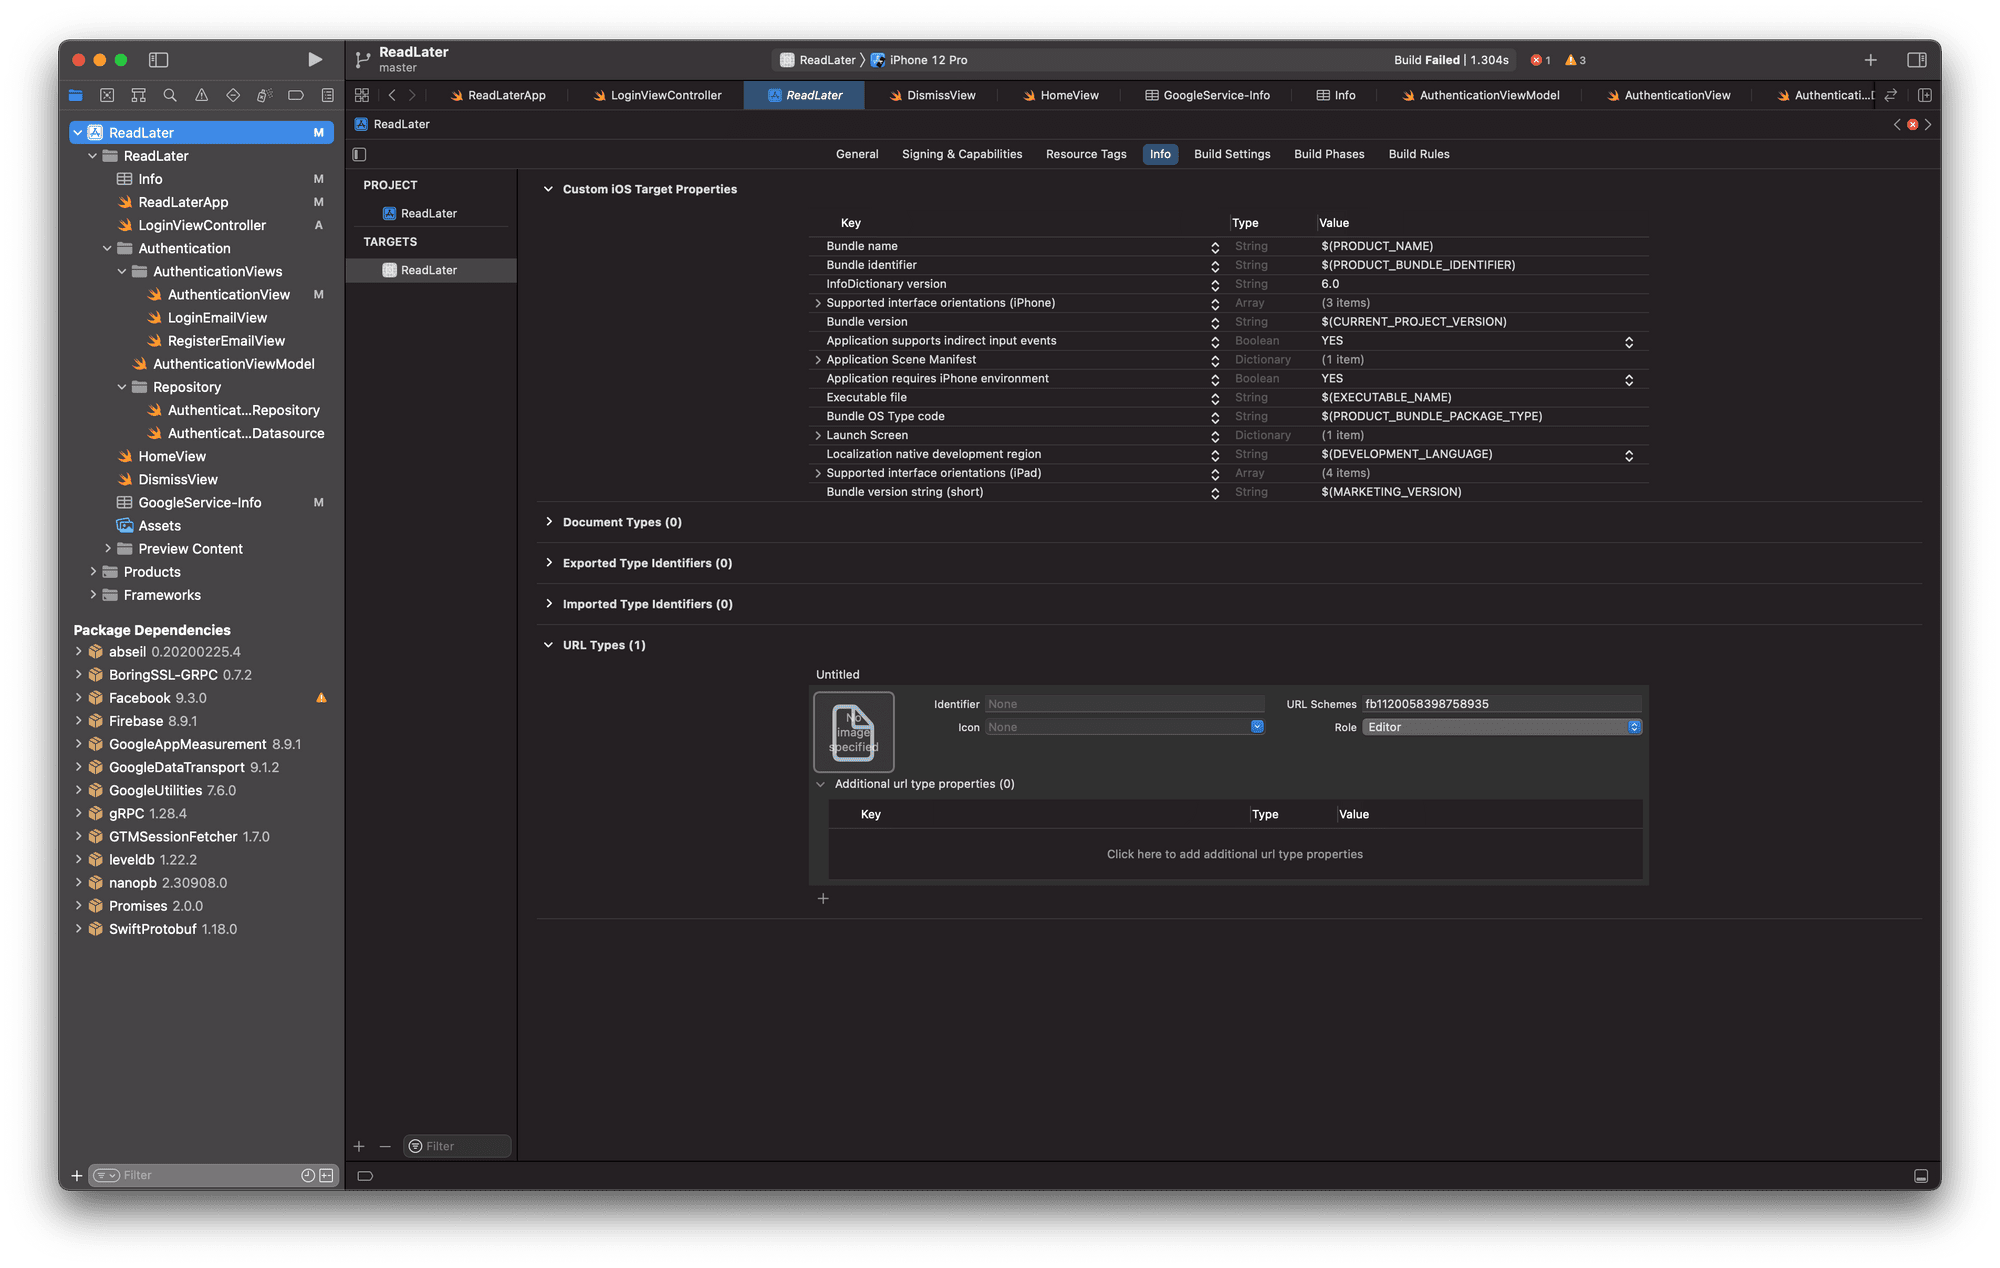Open the Issue navigator warning icon
Screen dimensions: 2000x1268
202,95
